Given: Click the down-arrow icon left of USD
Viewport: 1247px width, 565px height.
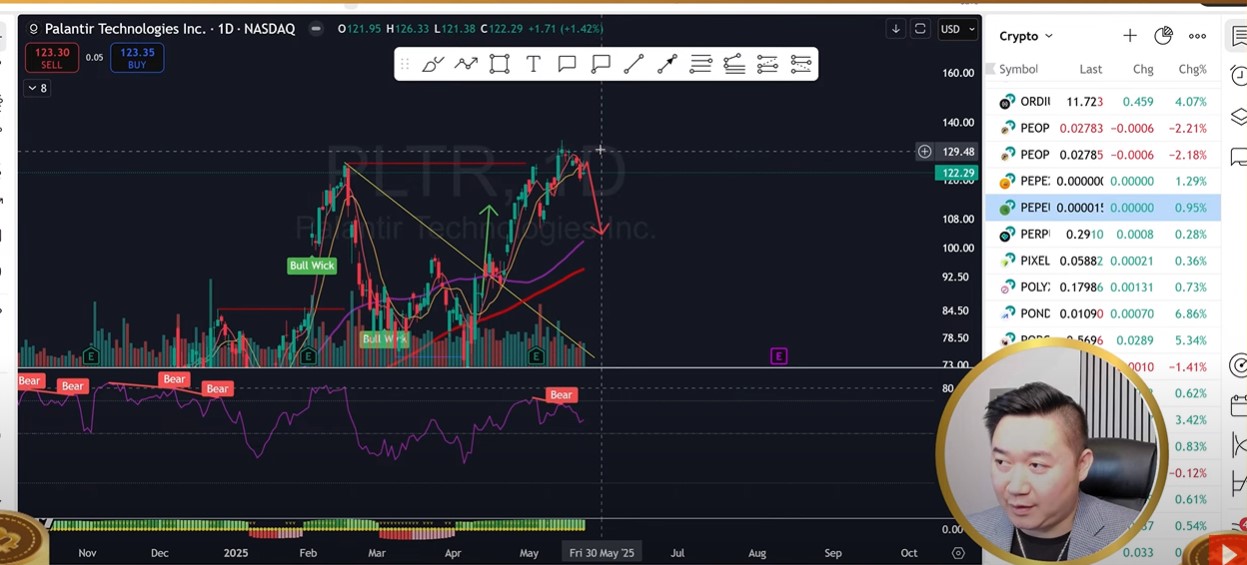Looking at the screenshot, I should pos(896,29).
